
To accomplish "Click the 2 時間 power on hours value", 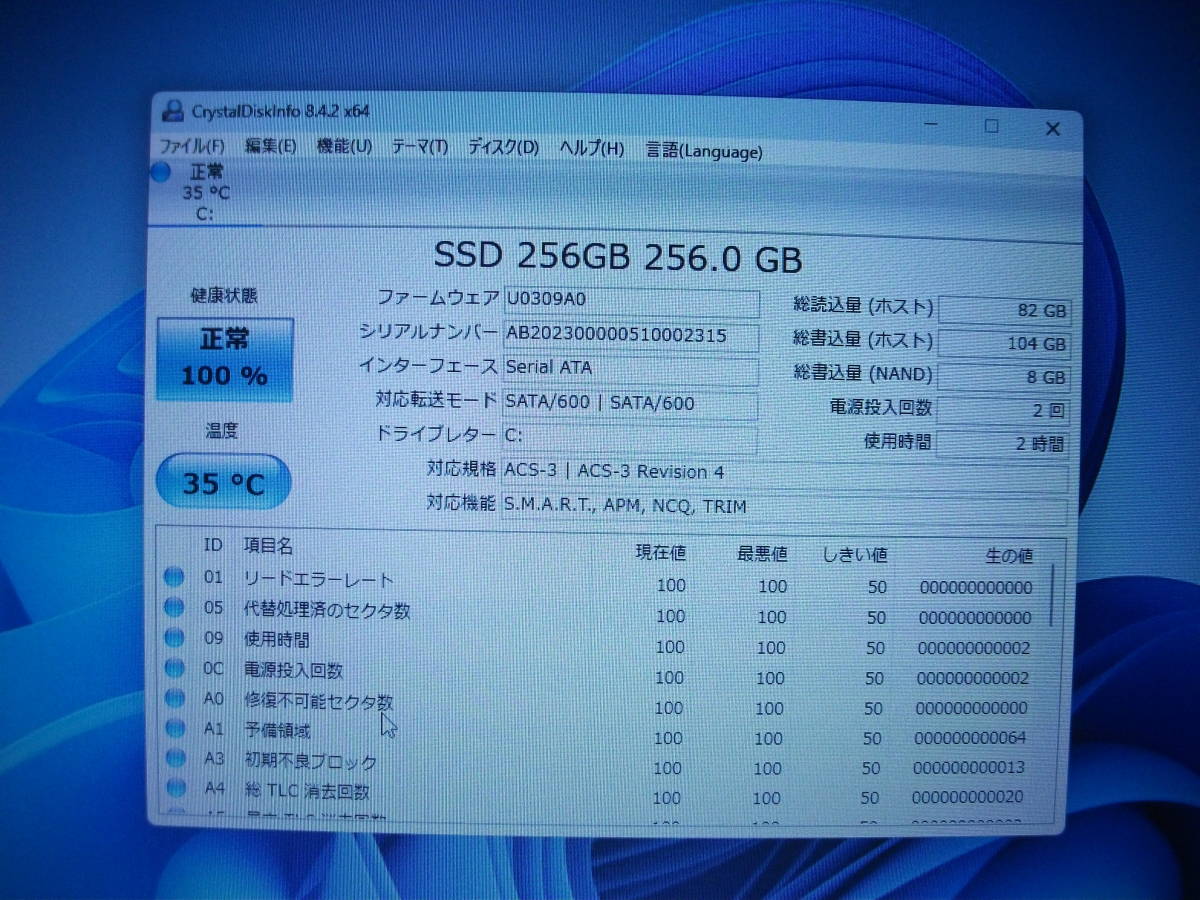I will click(1004, 443).
